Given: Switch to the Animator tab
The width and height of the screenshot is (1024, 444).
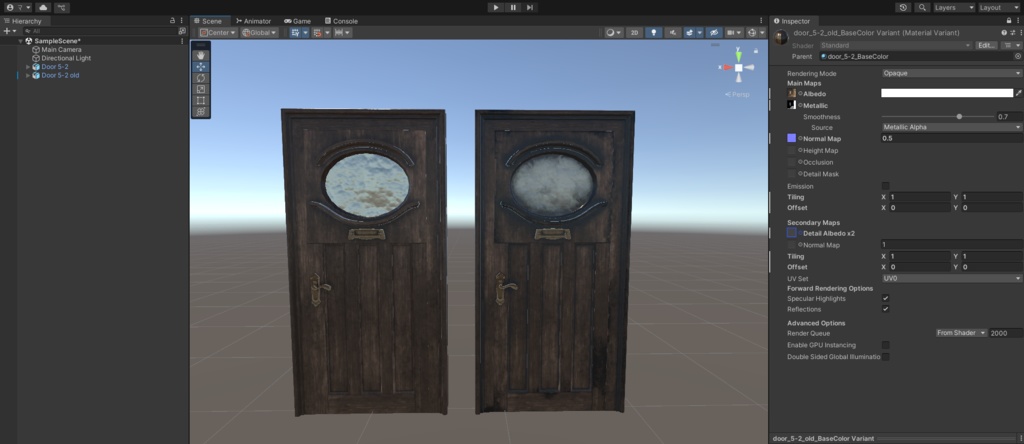Looking at the screenshot, I should [253, 21].
